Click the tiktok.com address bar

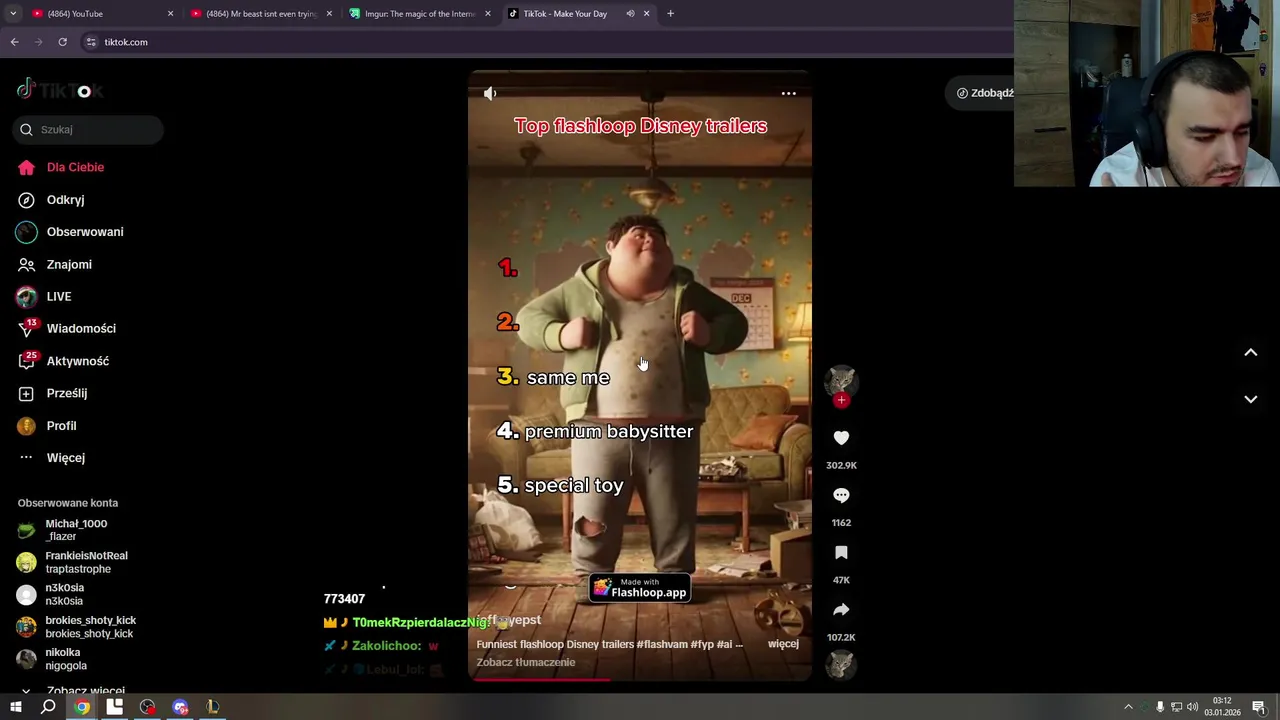pos(126,42)
